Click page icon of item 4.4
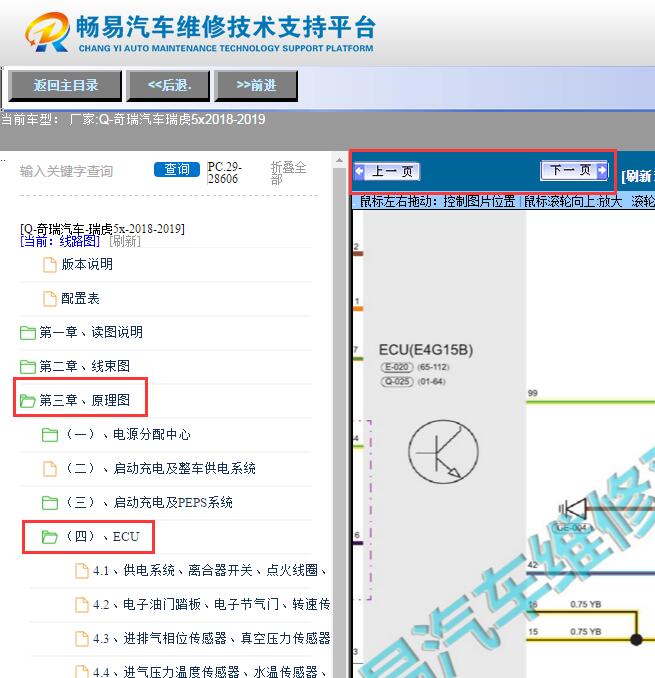 coord(82,672)
